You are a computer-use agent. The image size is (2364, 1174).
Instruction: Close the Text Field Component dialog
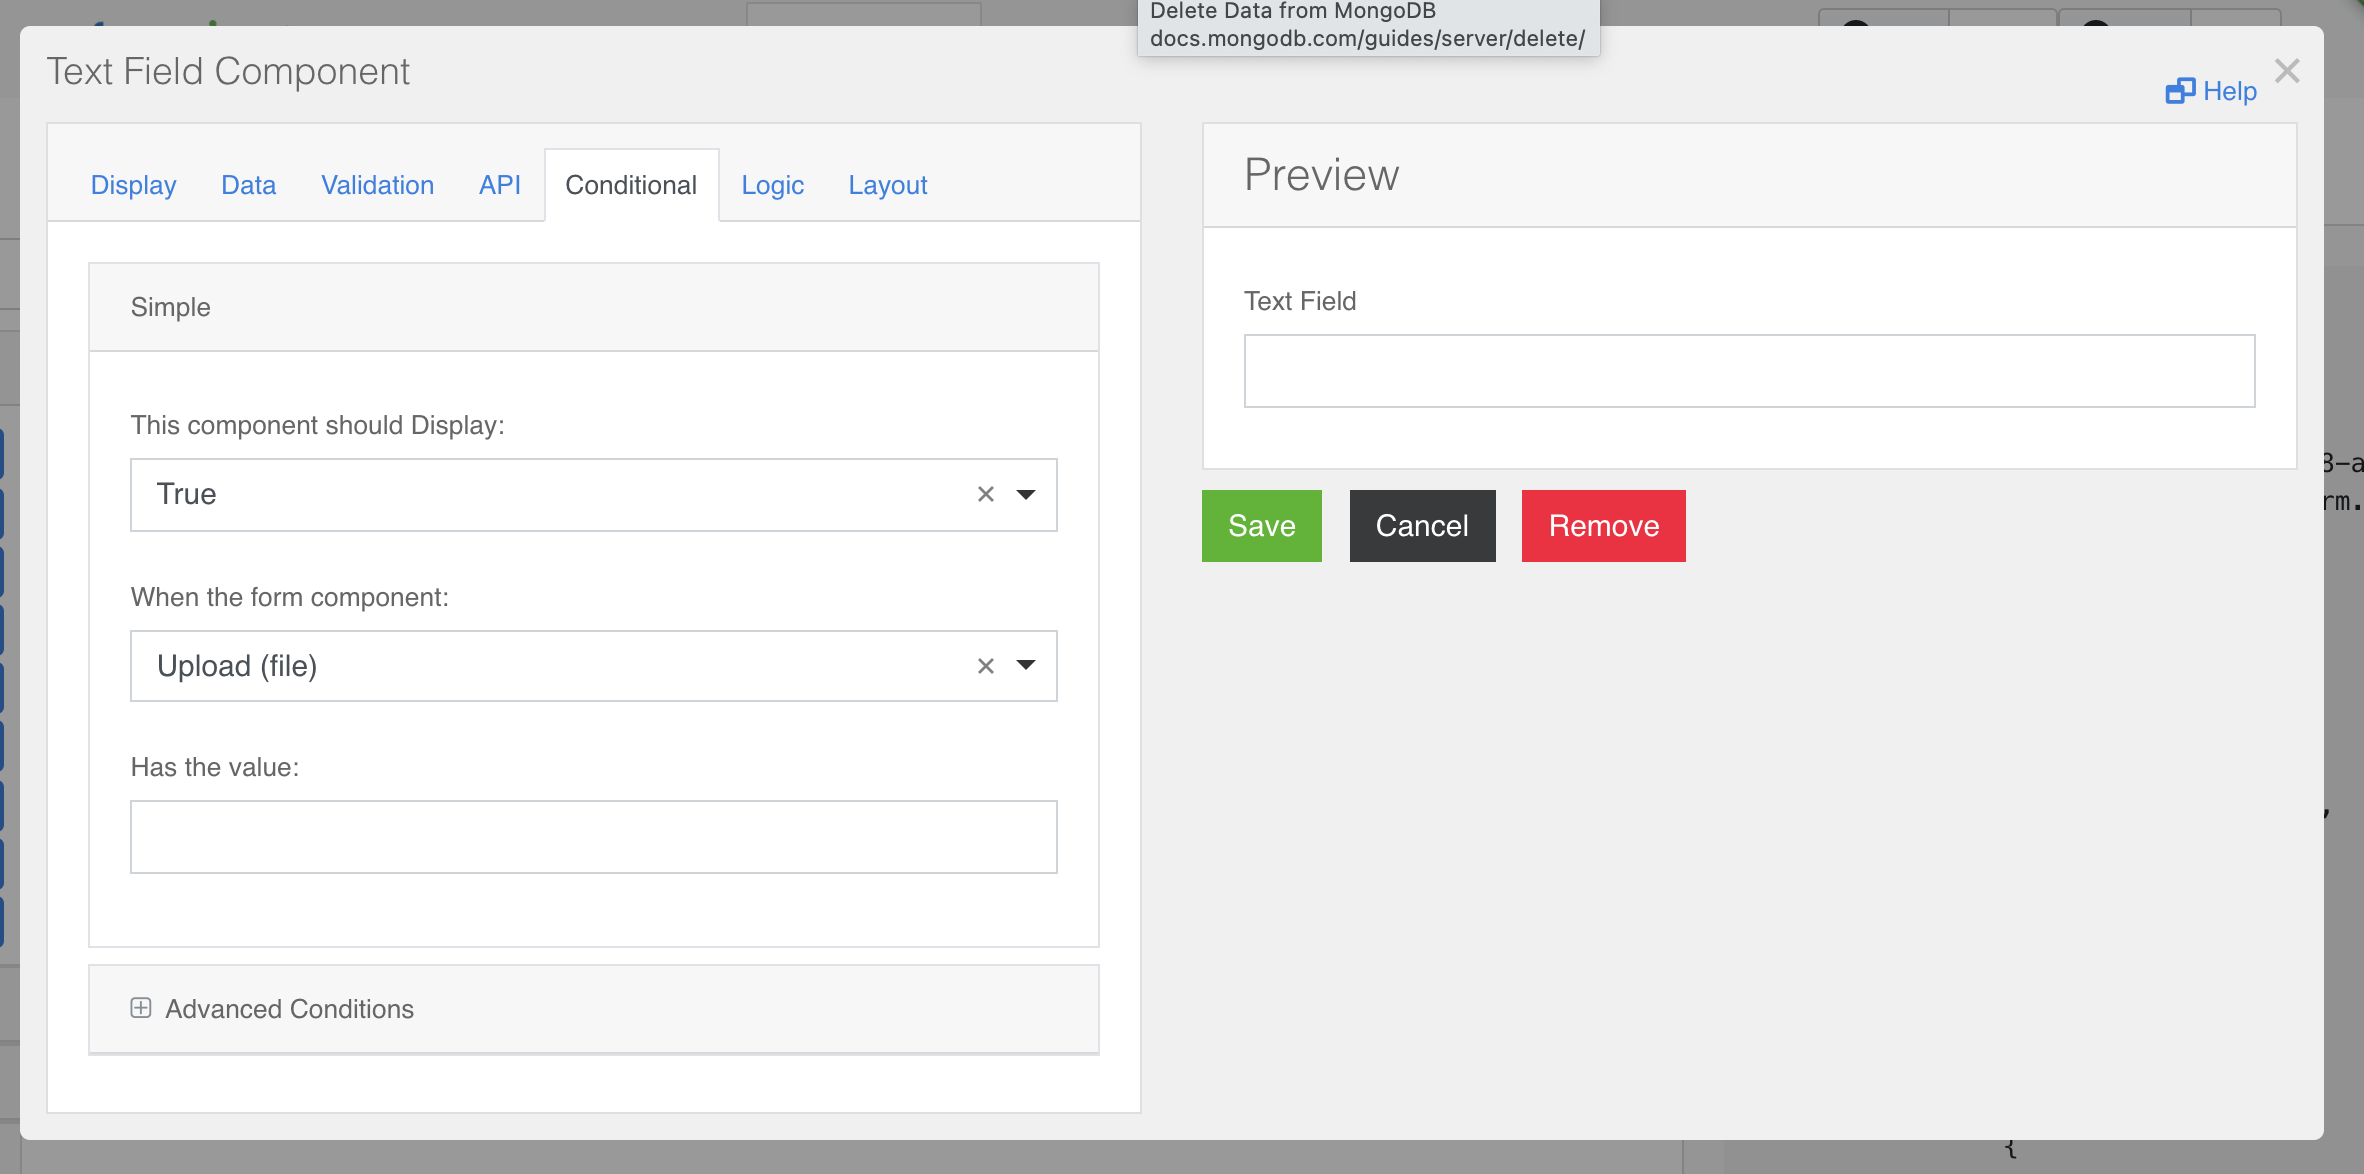[2288, 70]
